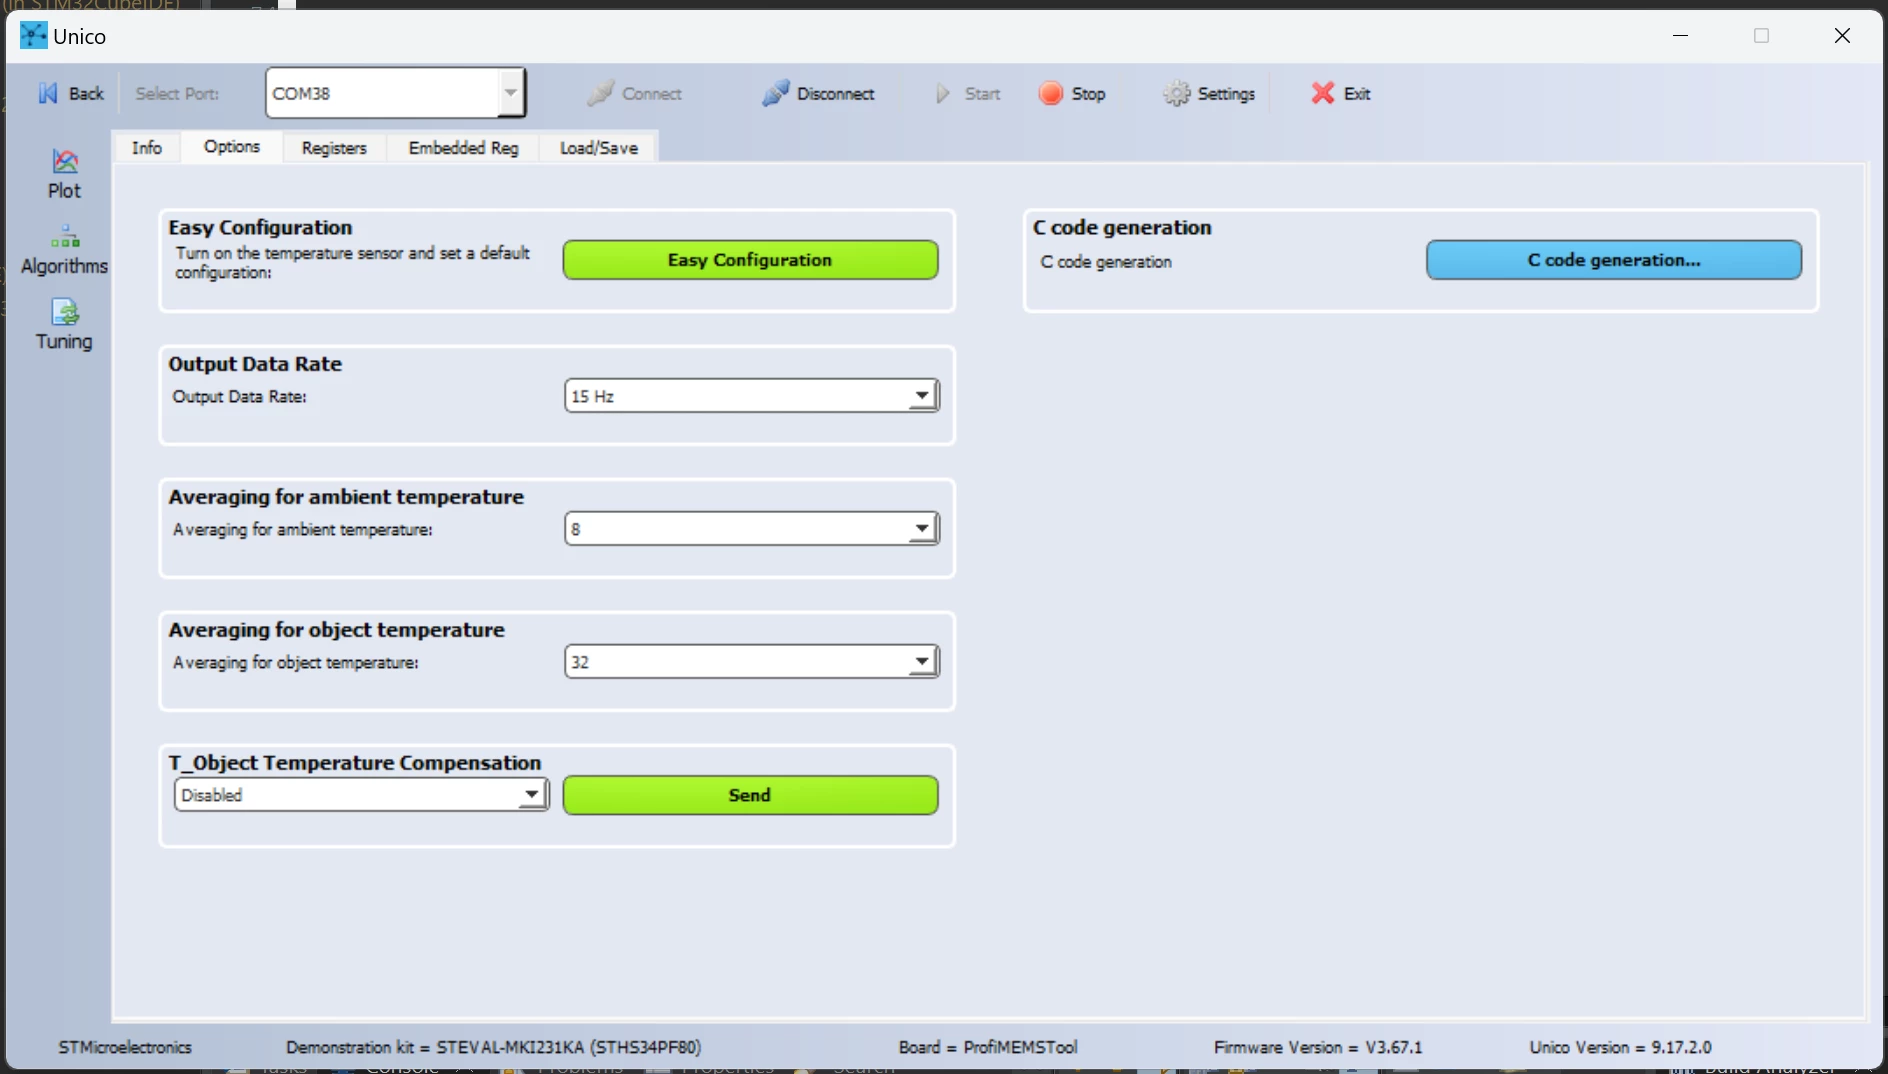Click the STMicroelectronics status label
The image size is (1888, 1074).
point(125,1047)
